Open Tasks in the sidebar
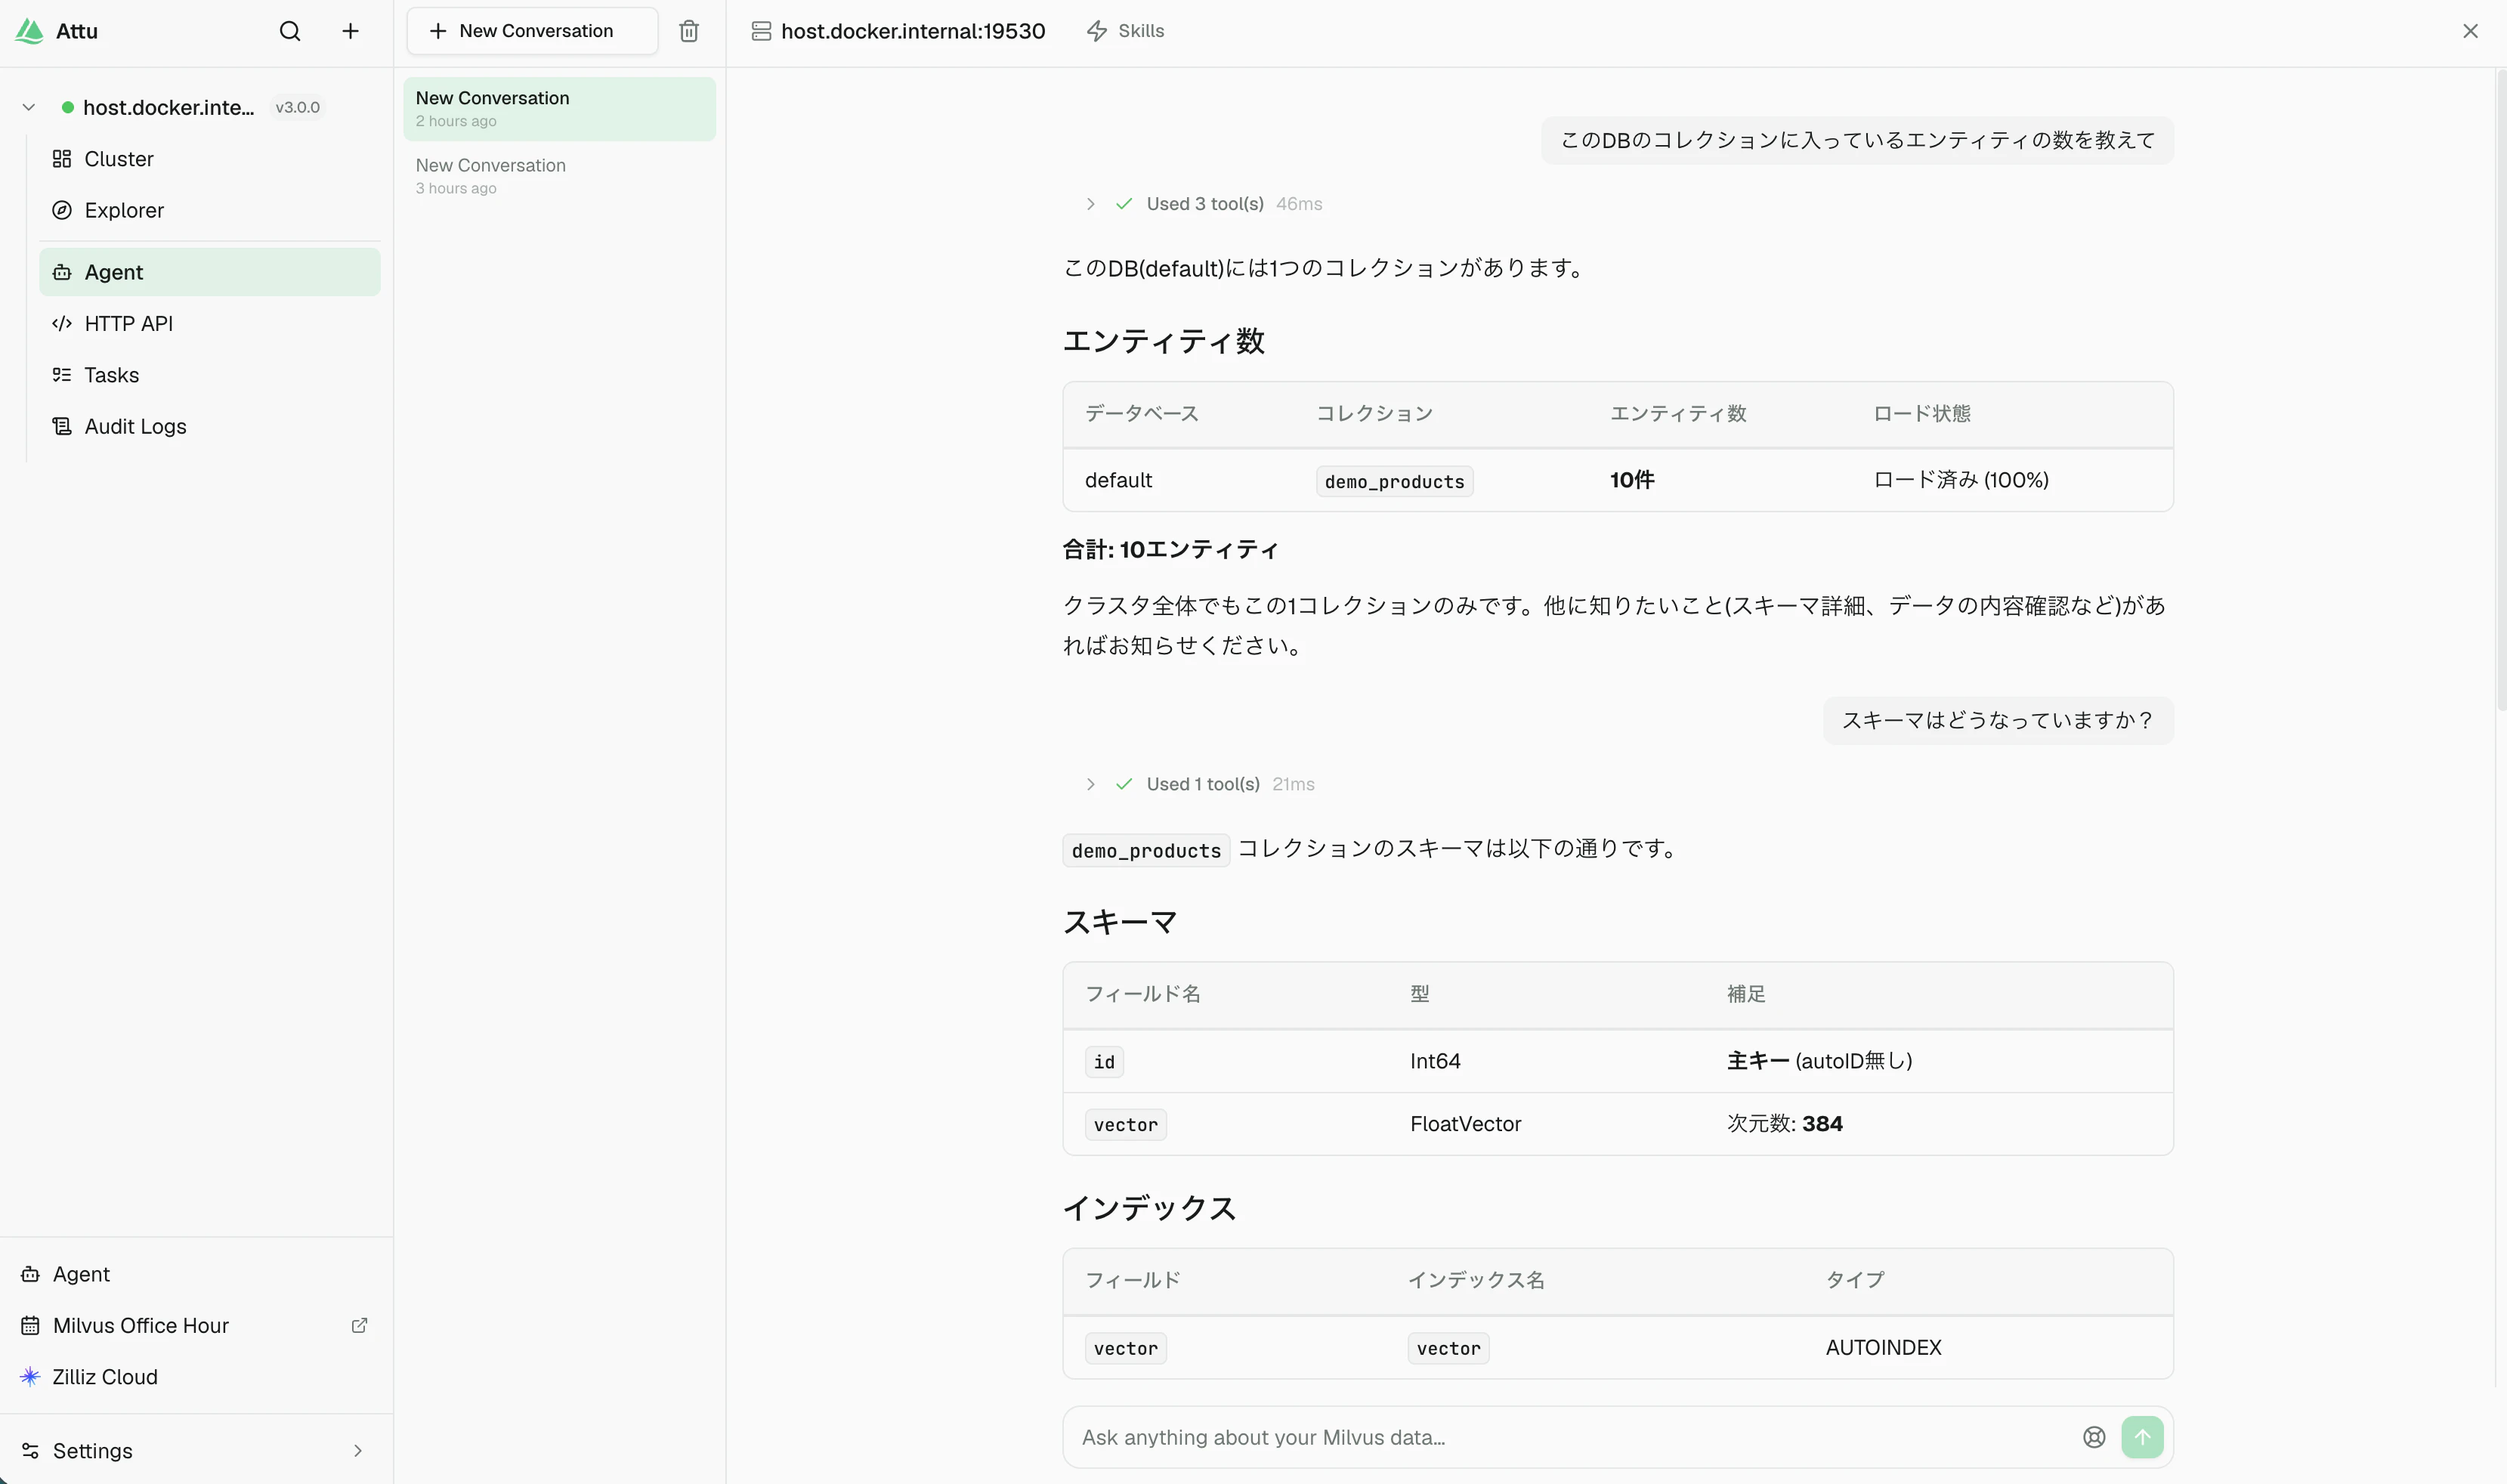Viewport: 2507px width, 1484px height. 210,375
